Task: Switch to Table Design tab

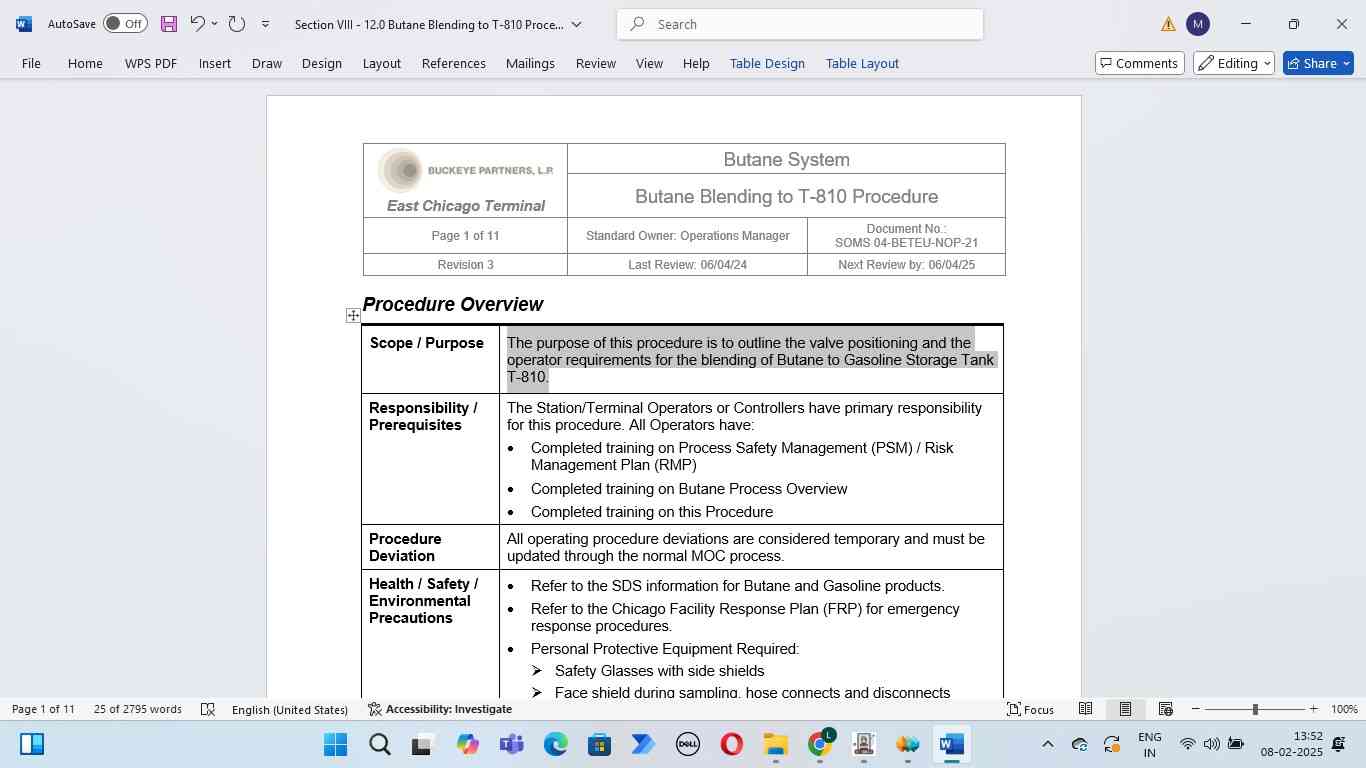Action: pyautogui.click(x=767, y=63)
